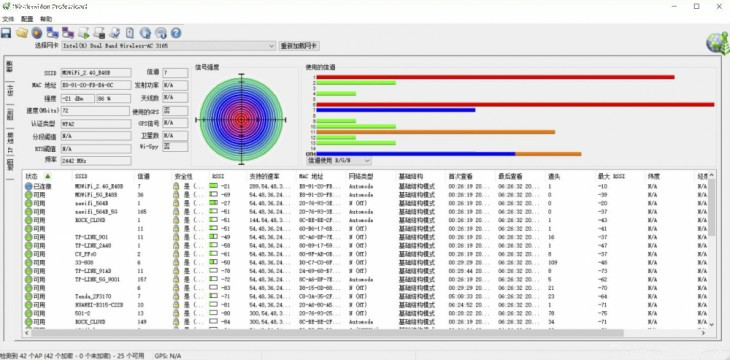Click the yellow open-folder toolbar icon
730x360 pixels.
tap(21, 33)
